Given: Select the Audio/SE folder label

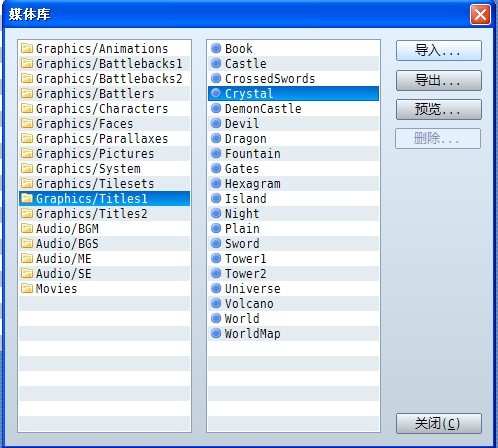Looking at the screenshot, I should pos(64,274).
